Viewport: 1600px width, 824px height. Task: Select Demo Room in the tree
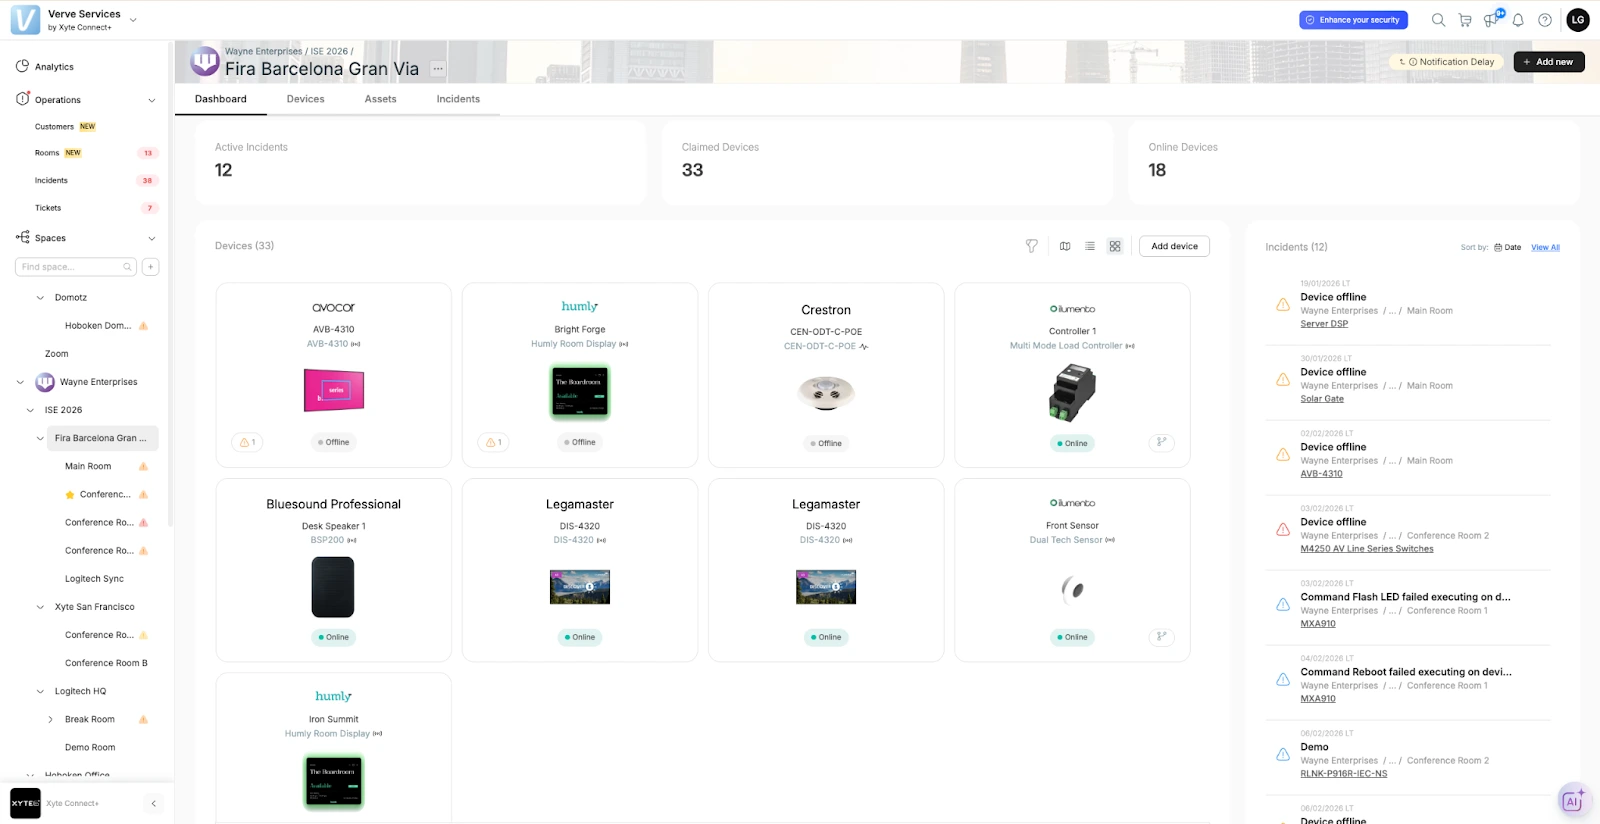pos(90,747)
